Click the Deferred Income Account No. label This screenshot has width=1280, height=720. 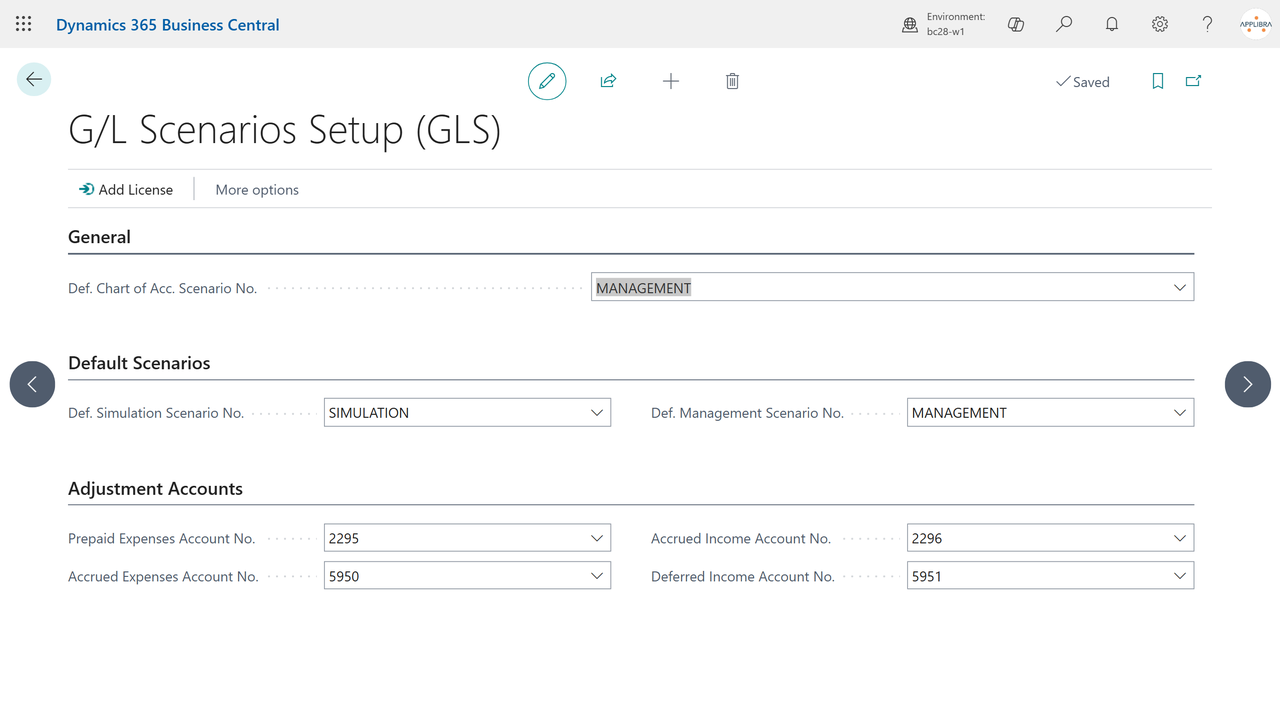click(x=743, y=576)
